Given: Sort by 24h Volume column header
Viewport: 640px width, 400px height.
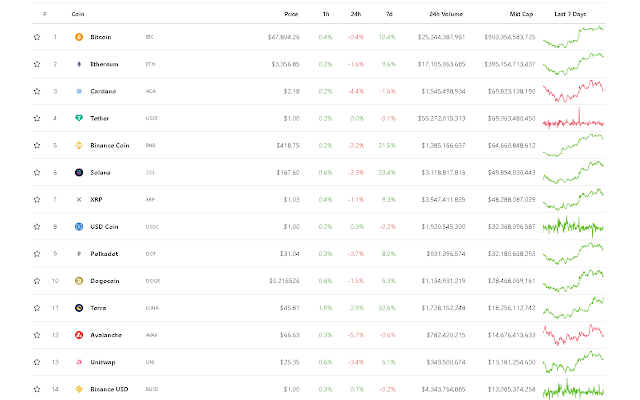Looking at the screenshot, I should click(x=446, y=14).
